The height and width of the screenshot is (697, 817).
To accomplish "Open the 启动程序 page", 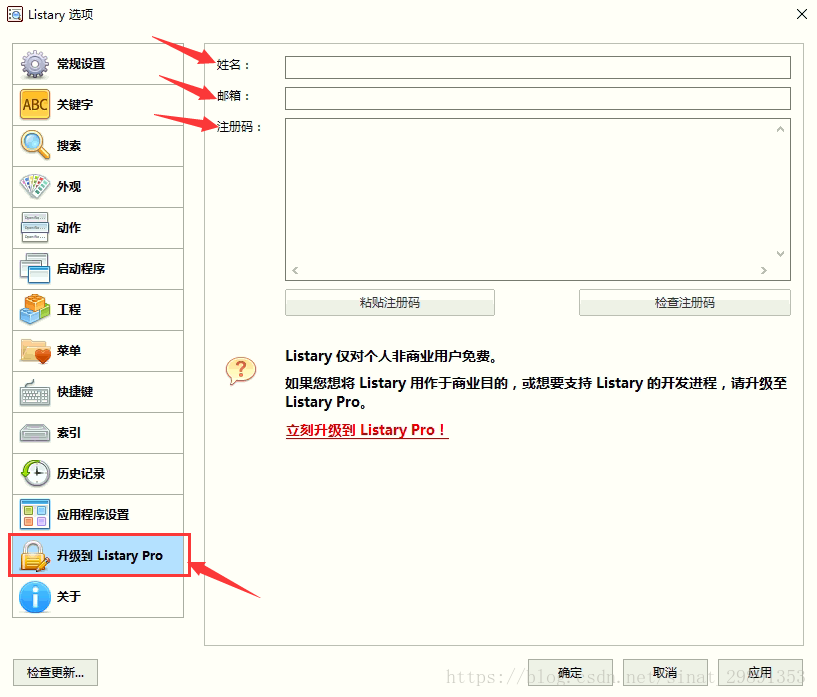I will 98,268.
